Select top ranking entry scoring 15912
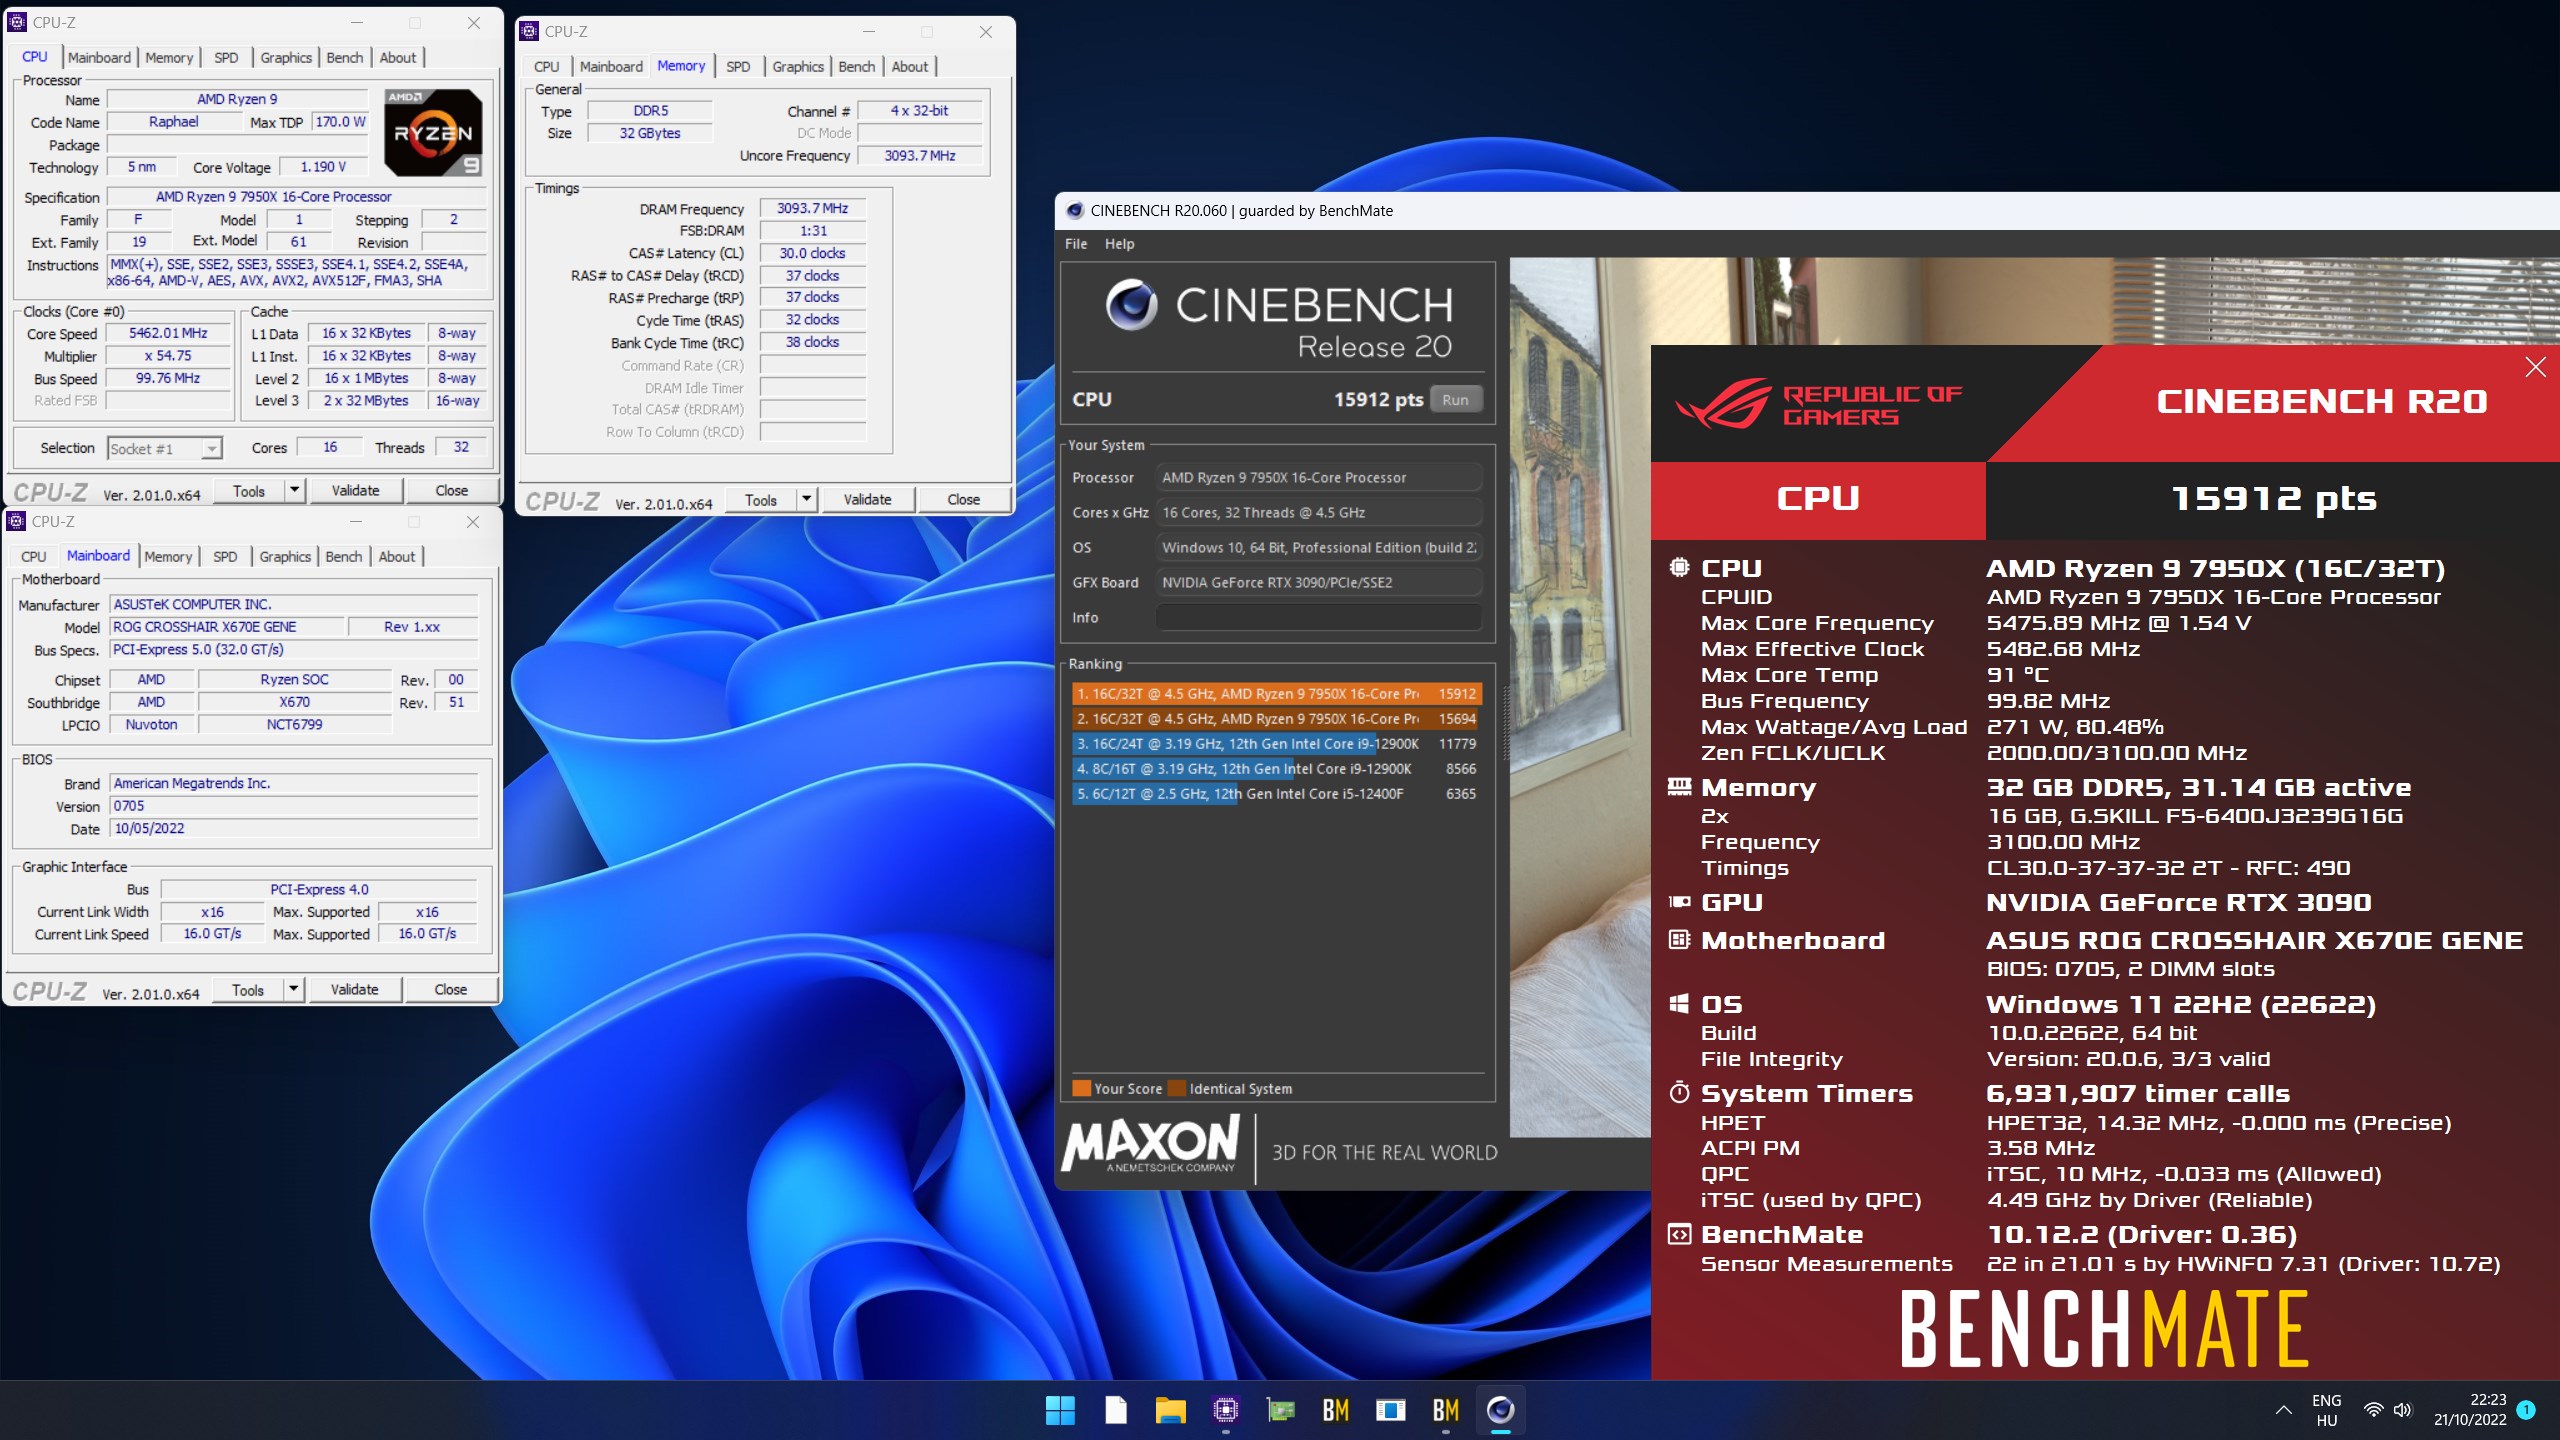The image size is (2560, 1440). 1275,694
